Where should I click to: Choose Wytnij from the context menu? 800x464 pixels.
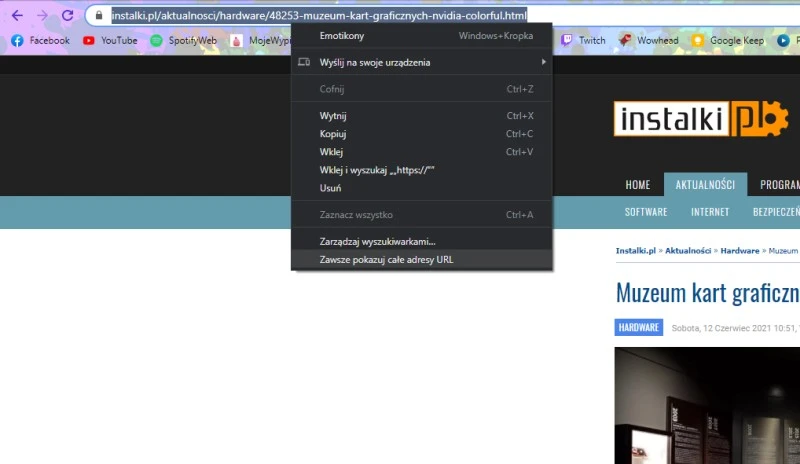coord(421,116)
